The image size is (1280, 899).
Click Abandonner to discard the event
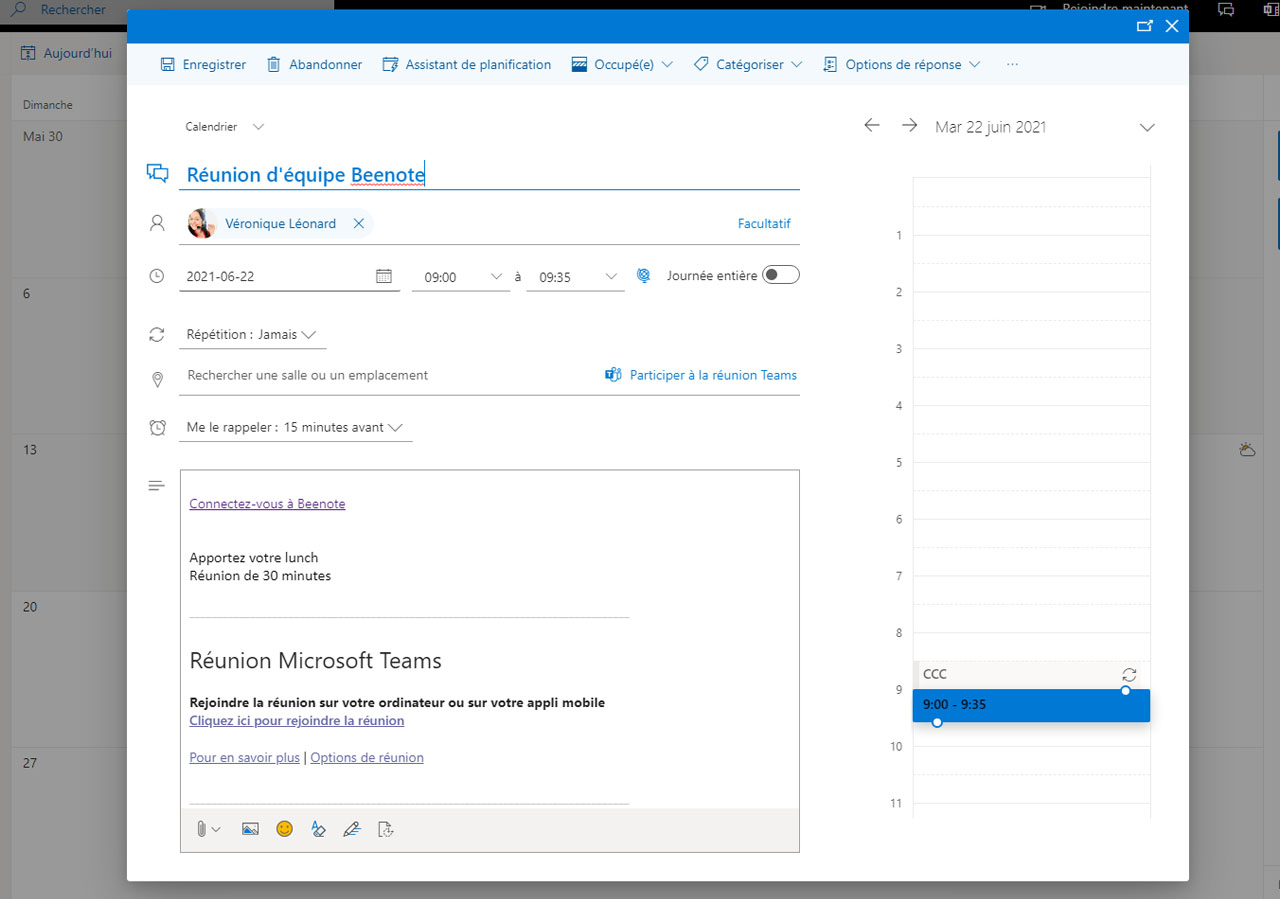click(314, 64)
